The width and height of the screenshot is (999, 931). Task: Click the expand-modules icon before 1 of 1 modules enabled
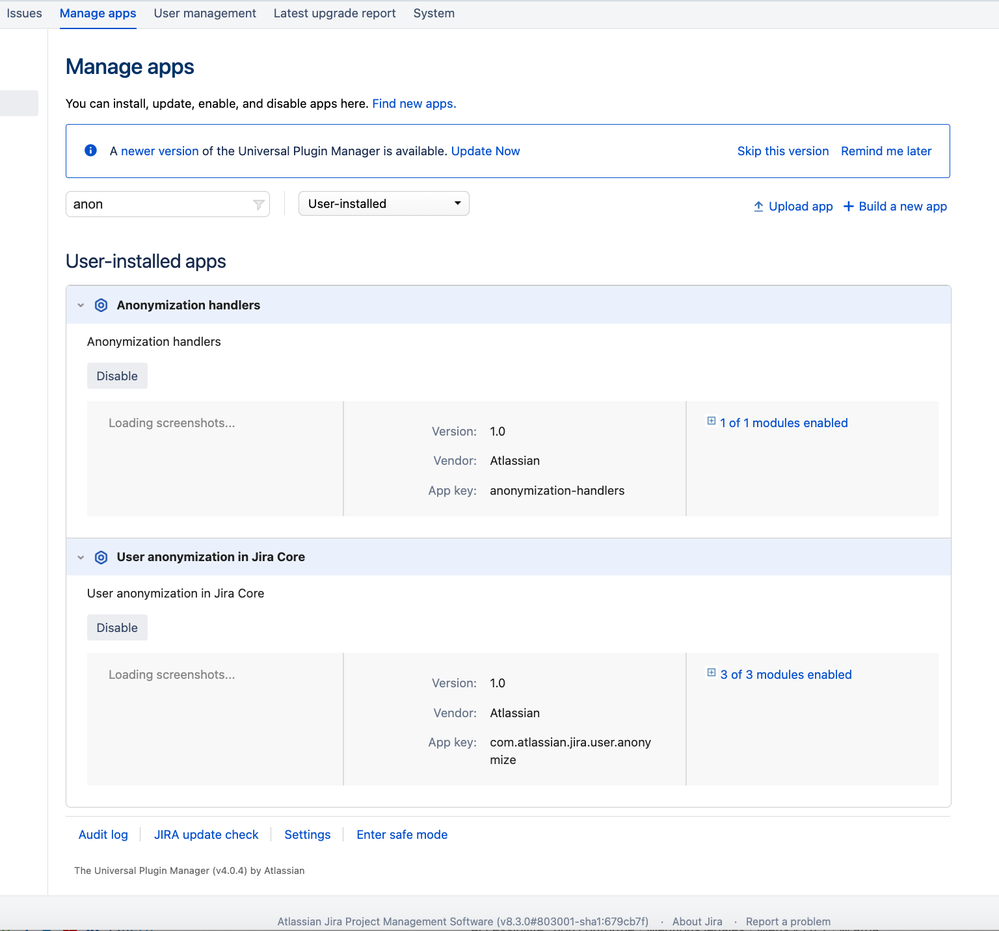coord(710,421)
